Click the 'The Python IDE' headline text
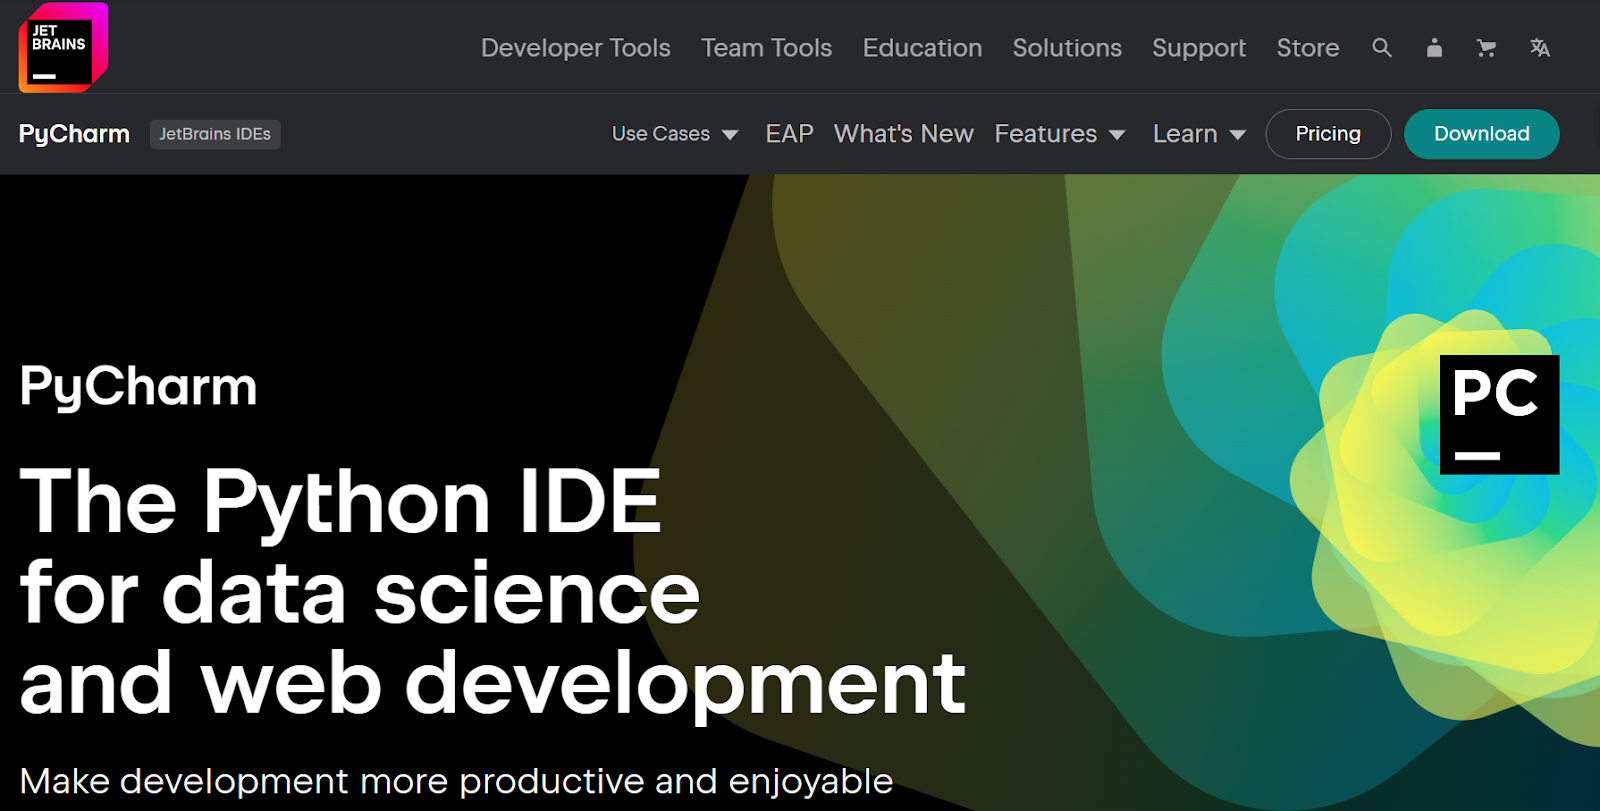 coord(341,503)
